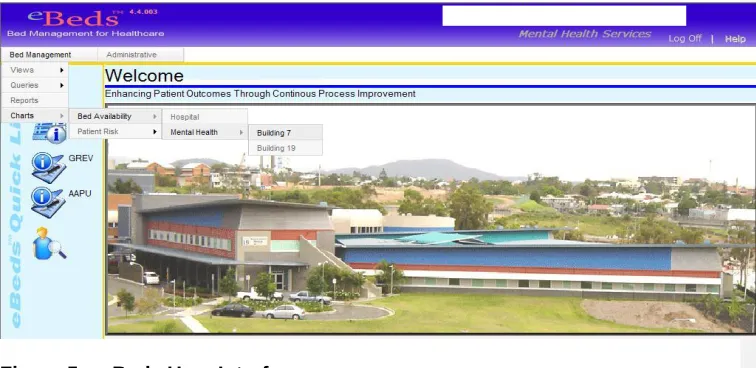Expand arrow beside Queries
Screen dimensions: 756x368
coord(62,85)
